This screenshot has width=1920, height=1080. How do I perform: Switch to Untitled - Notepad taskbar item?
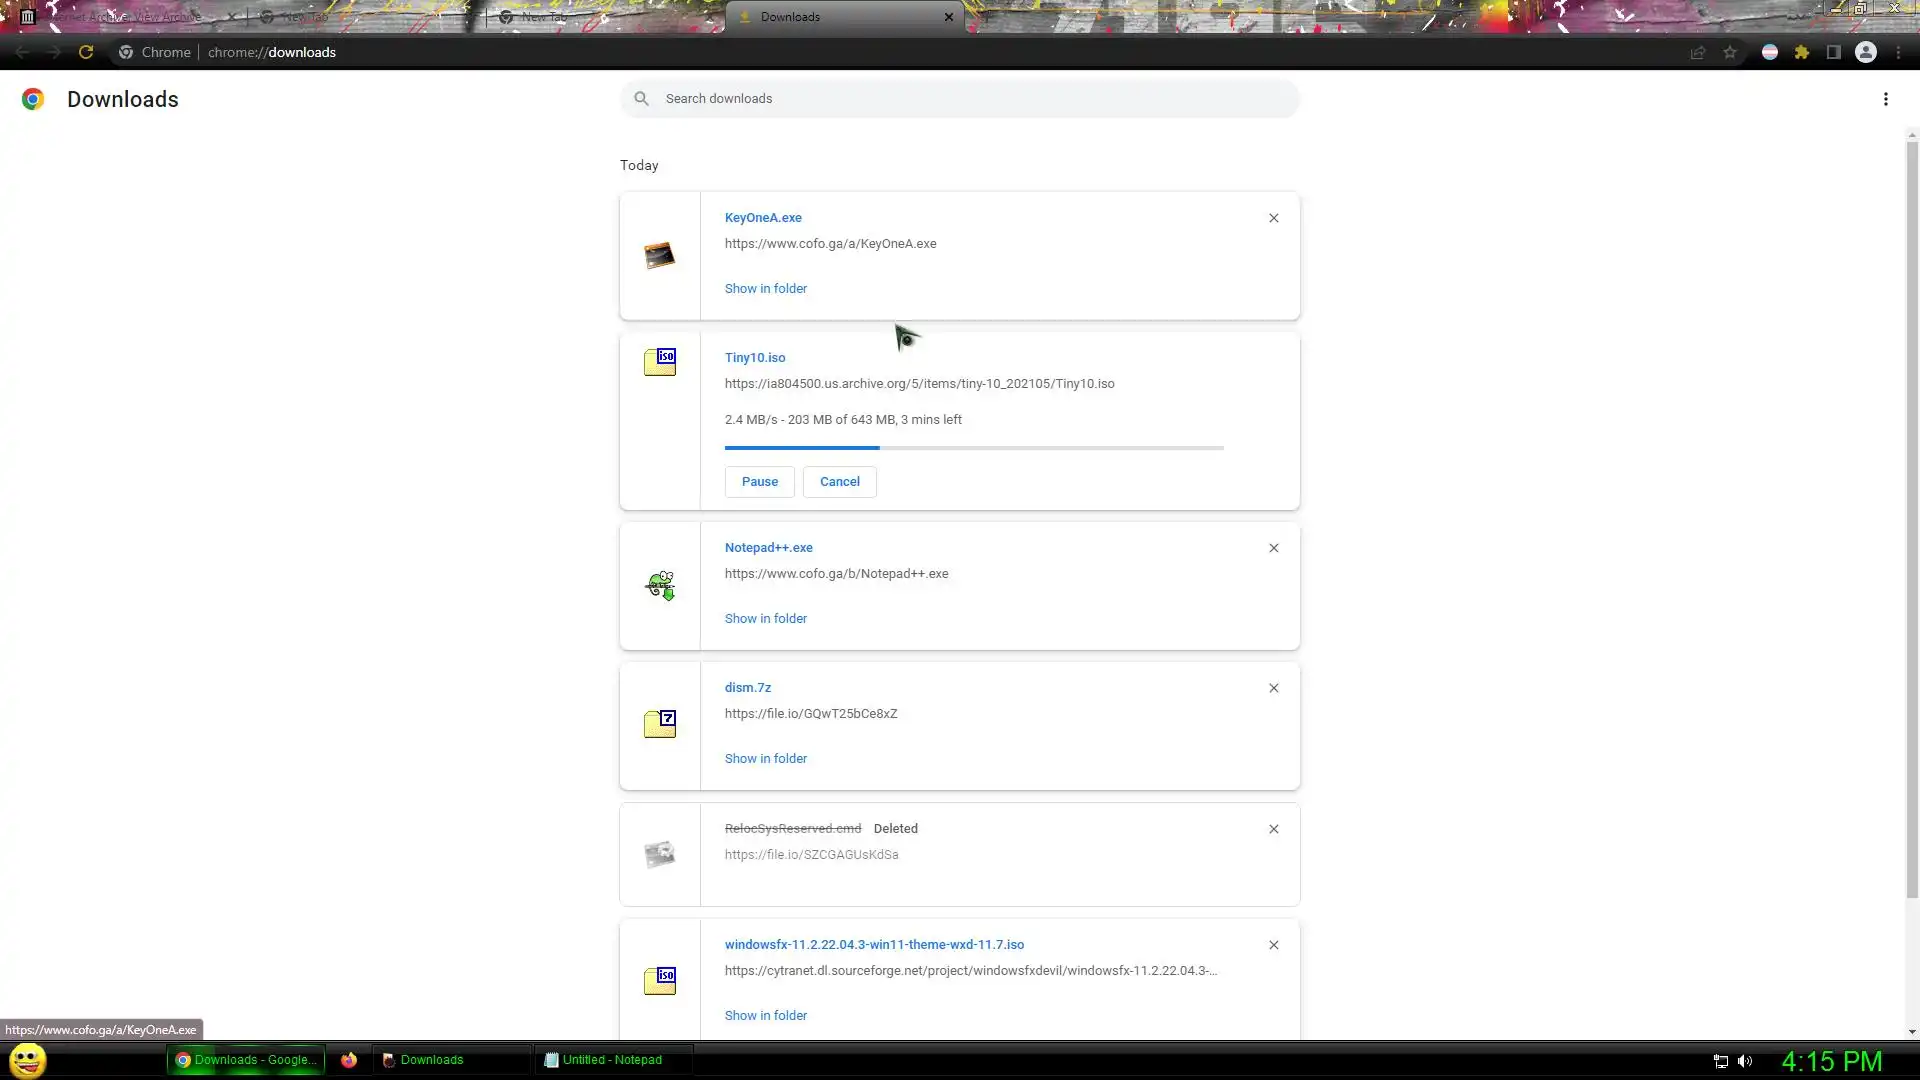[x=612, y=1060]
